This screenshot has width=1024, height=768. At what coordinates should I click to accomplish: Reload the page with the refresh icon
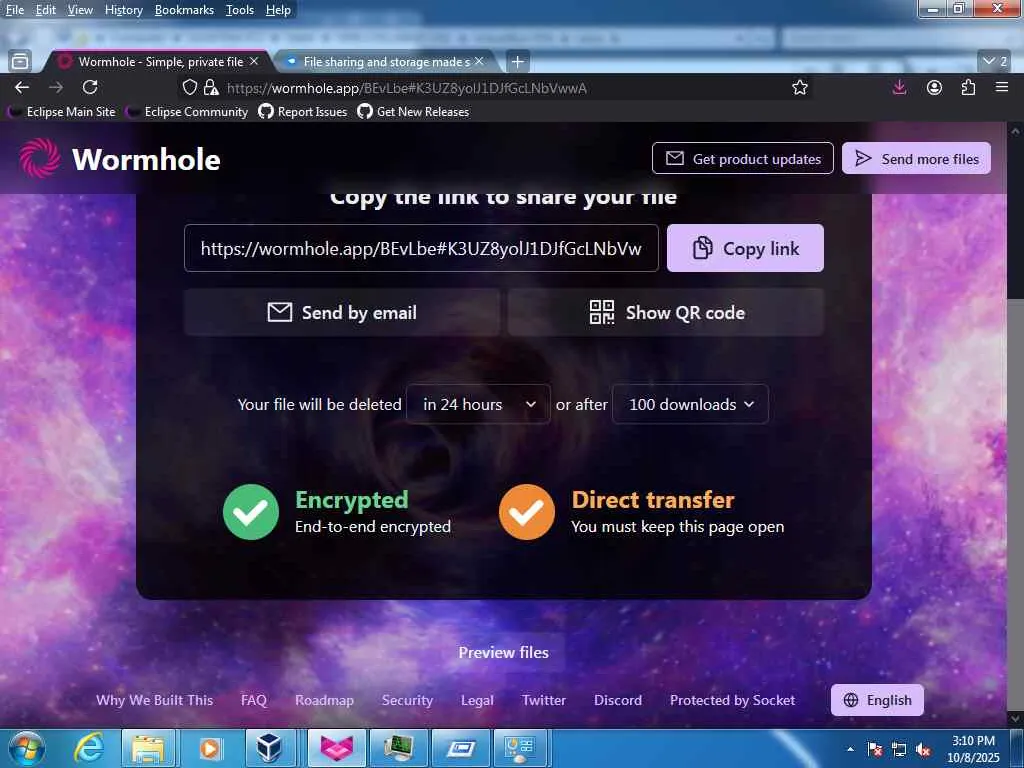[x=90, y=88]
